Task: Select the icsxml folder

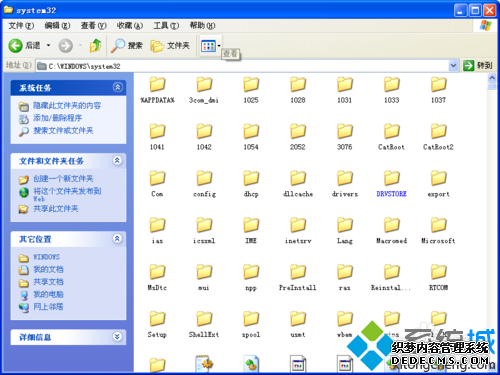Action: tap(204, 230)
